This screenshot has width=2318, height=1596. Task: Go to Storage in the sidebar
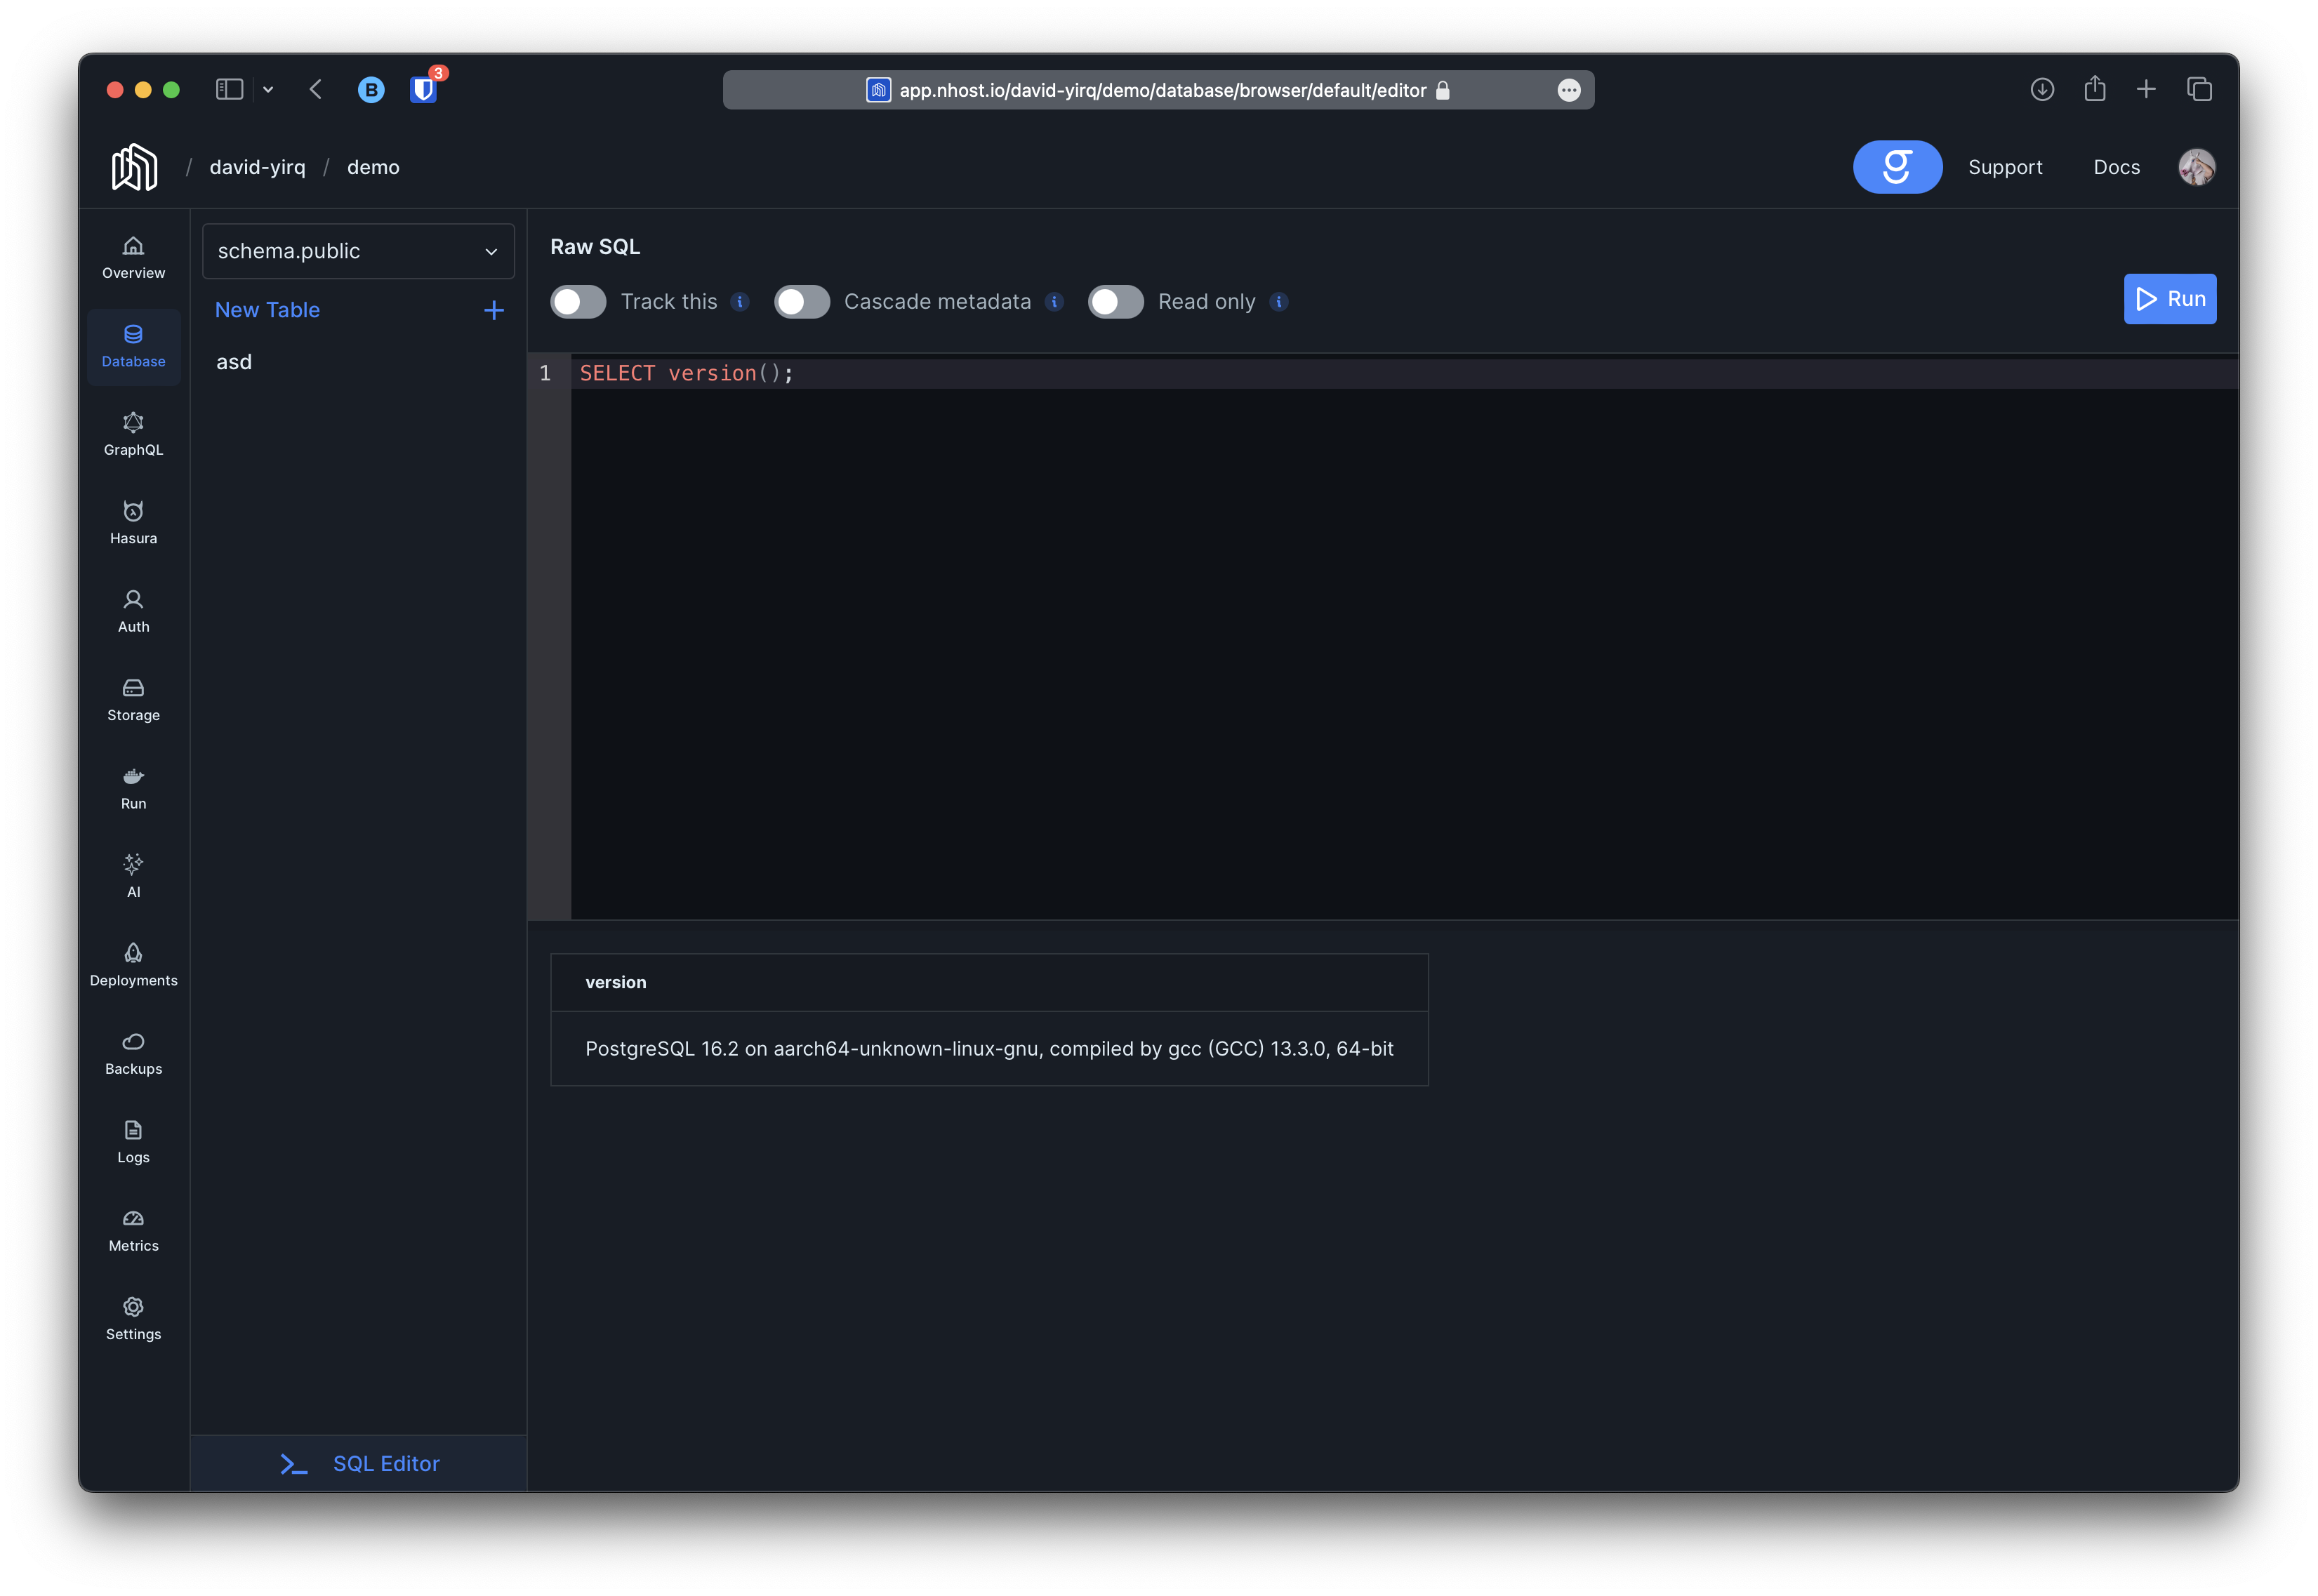tap(133, 699)
